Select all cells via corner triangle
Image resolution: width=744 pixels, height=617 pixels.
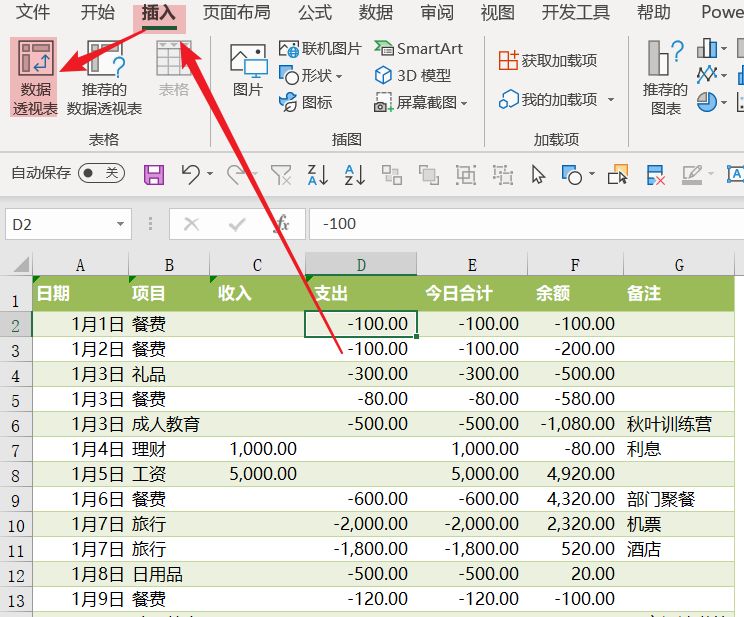20,264
